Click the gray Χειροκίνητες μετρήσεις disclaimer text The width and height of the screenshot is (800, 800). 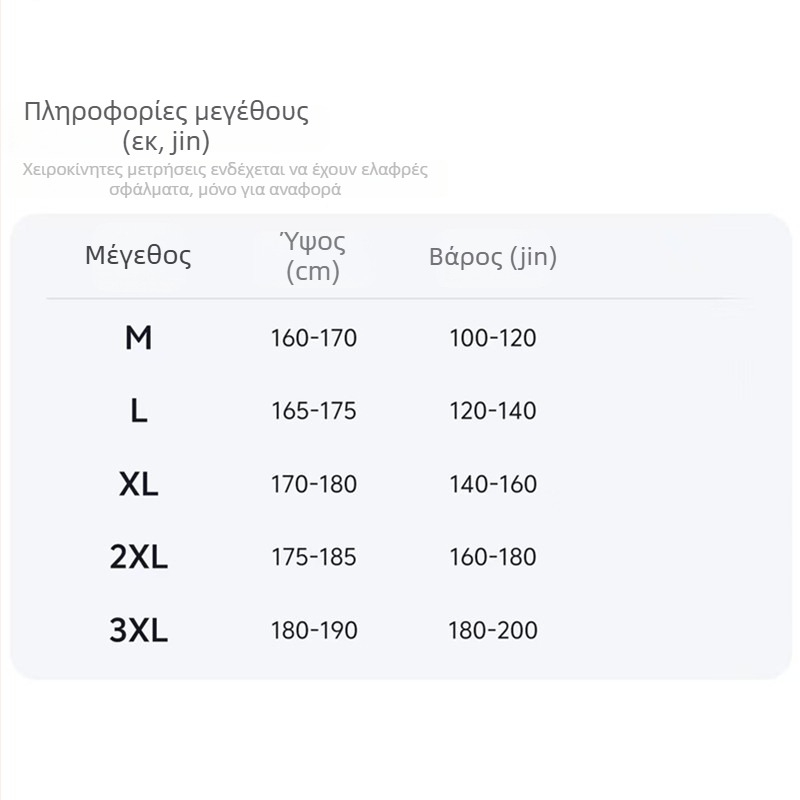point(225,179)
